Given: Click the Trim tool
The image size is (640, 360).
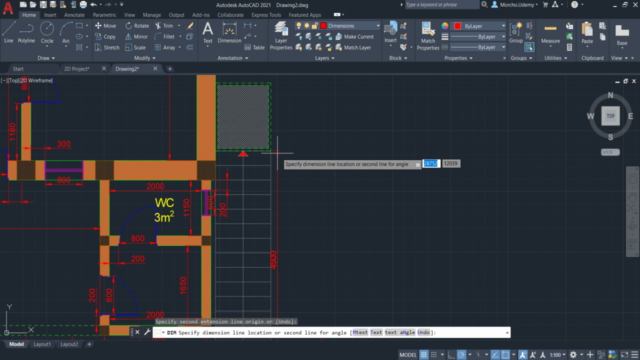Looking at the screenshot, I should [164, 26].
